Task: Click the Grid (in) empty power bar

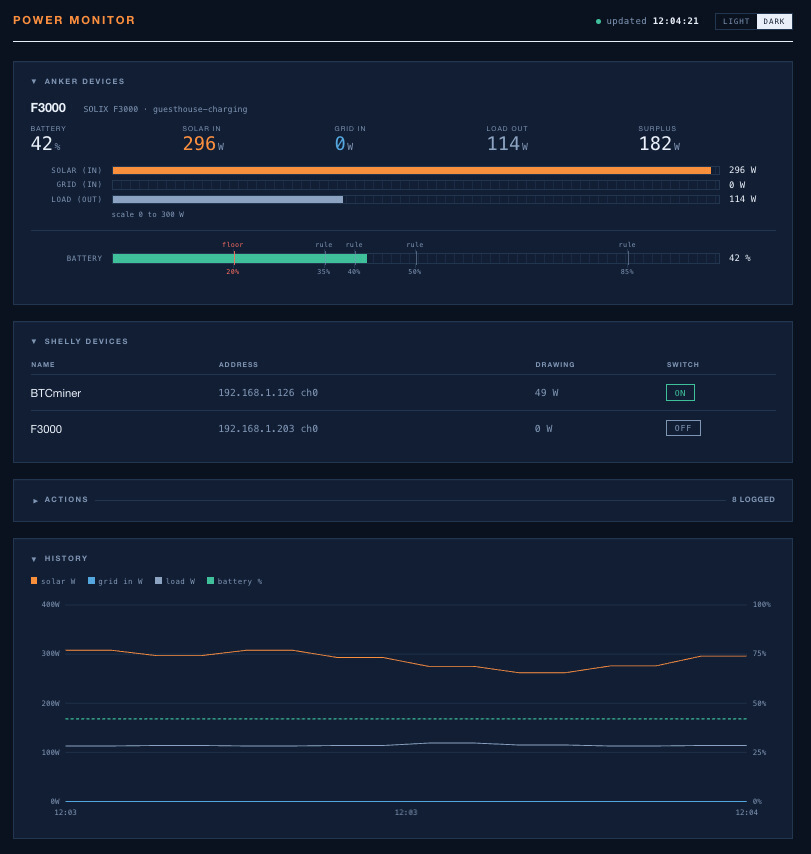Action: coord(416,185)
